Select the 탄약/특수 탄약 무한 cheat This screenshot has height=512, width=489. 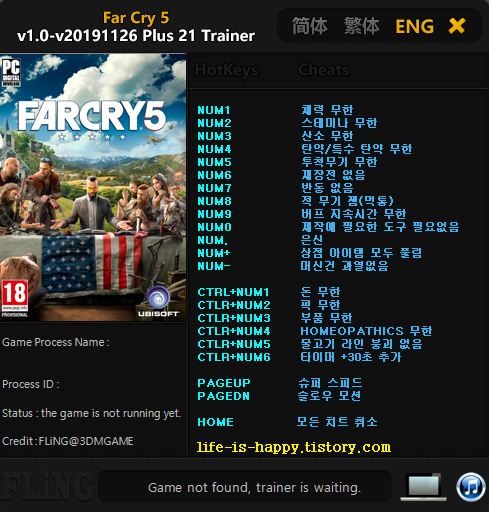(x=356, y=149)
